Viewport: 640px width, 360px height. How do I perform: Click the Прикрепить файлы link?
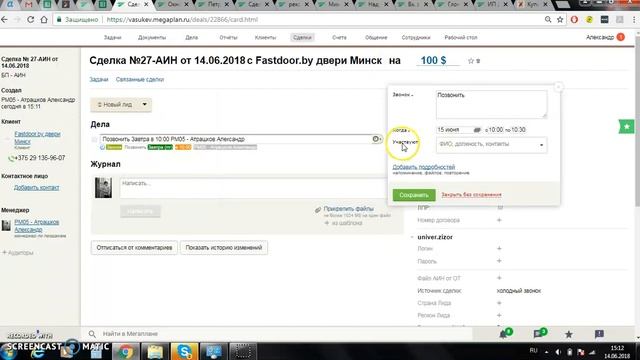(349, 209)
